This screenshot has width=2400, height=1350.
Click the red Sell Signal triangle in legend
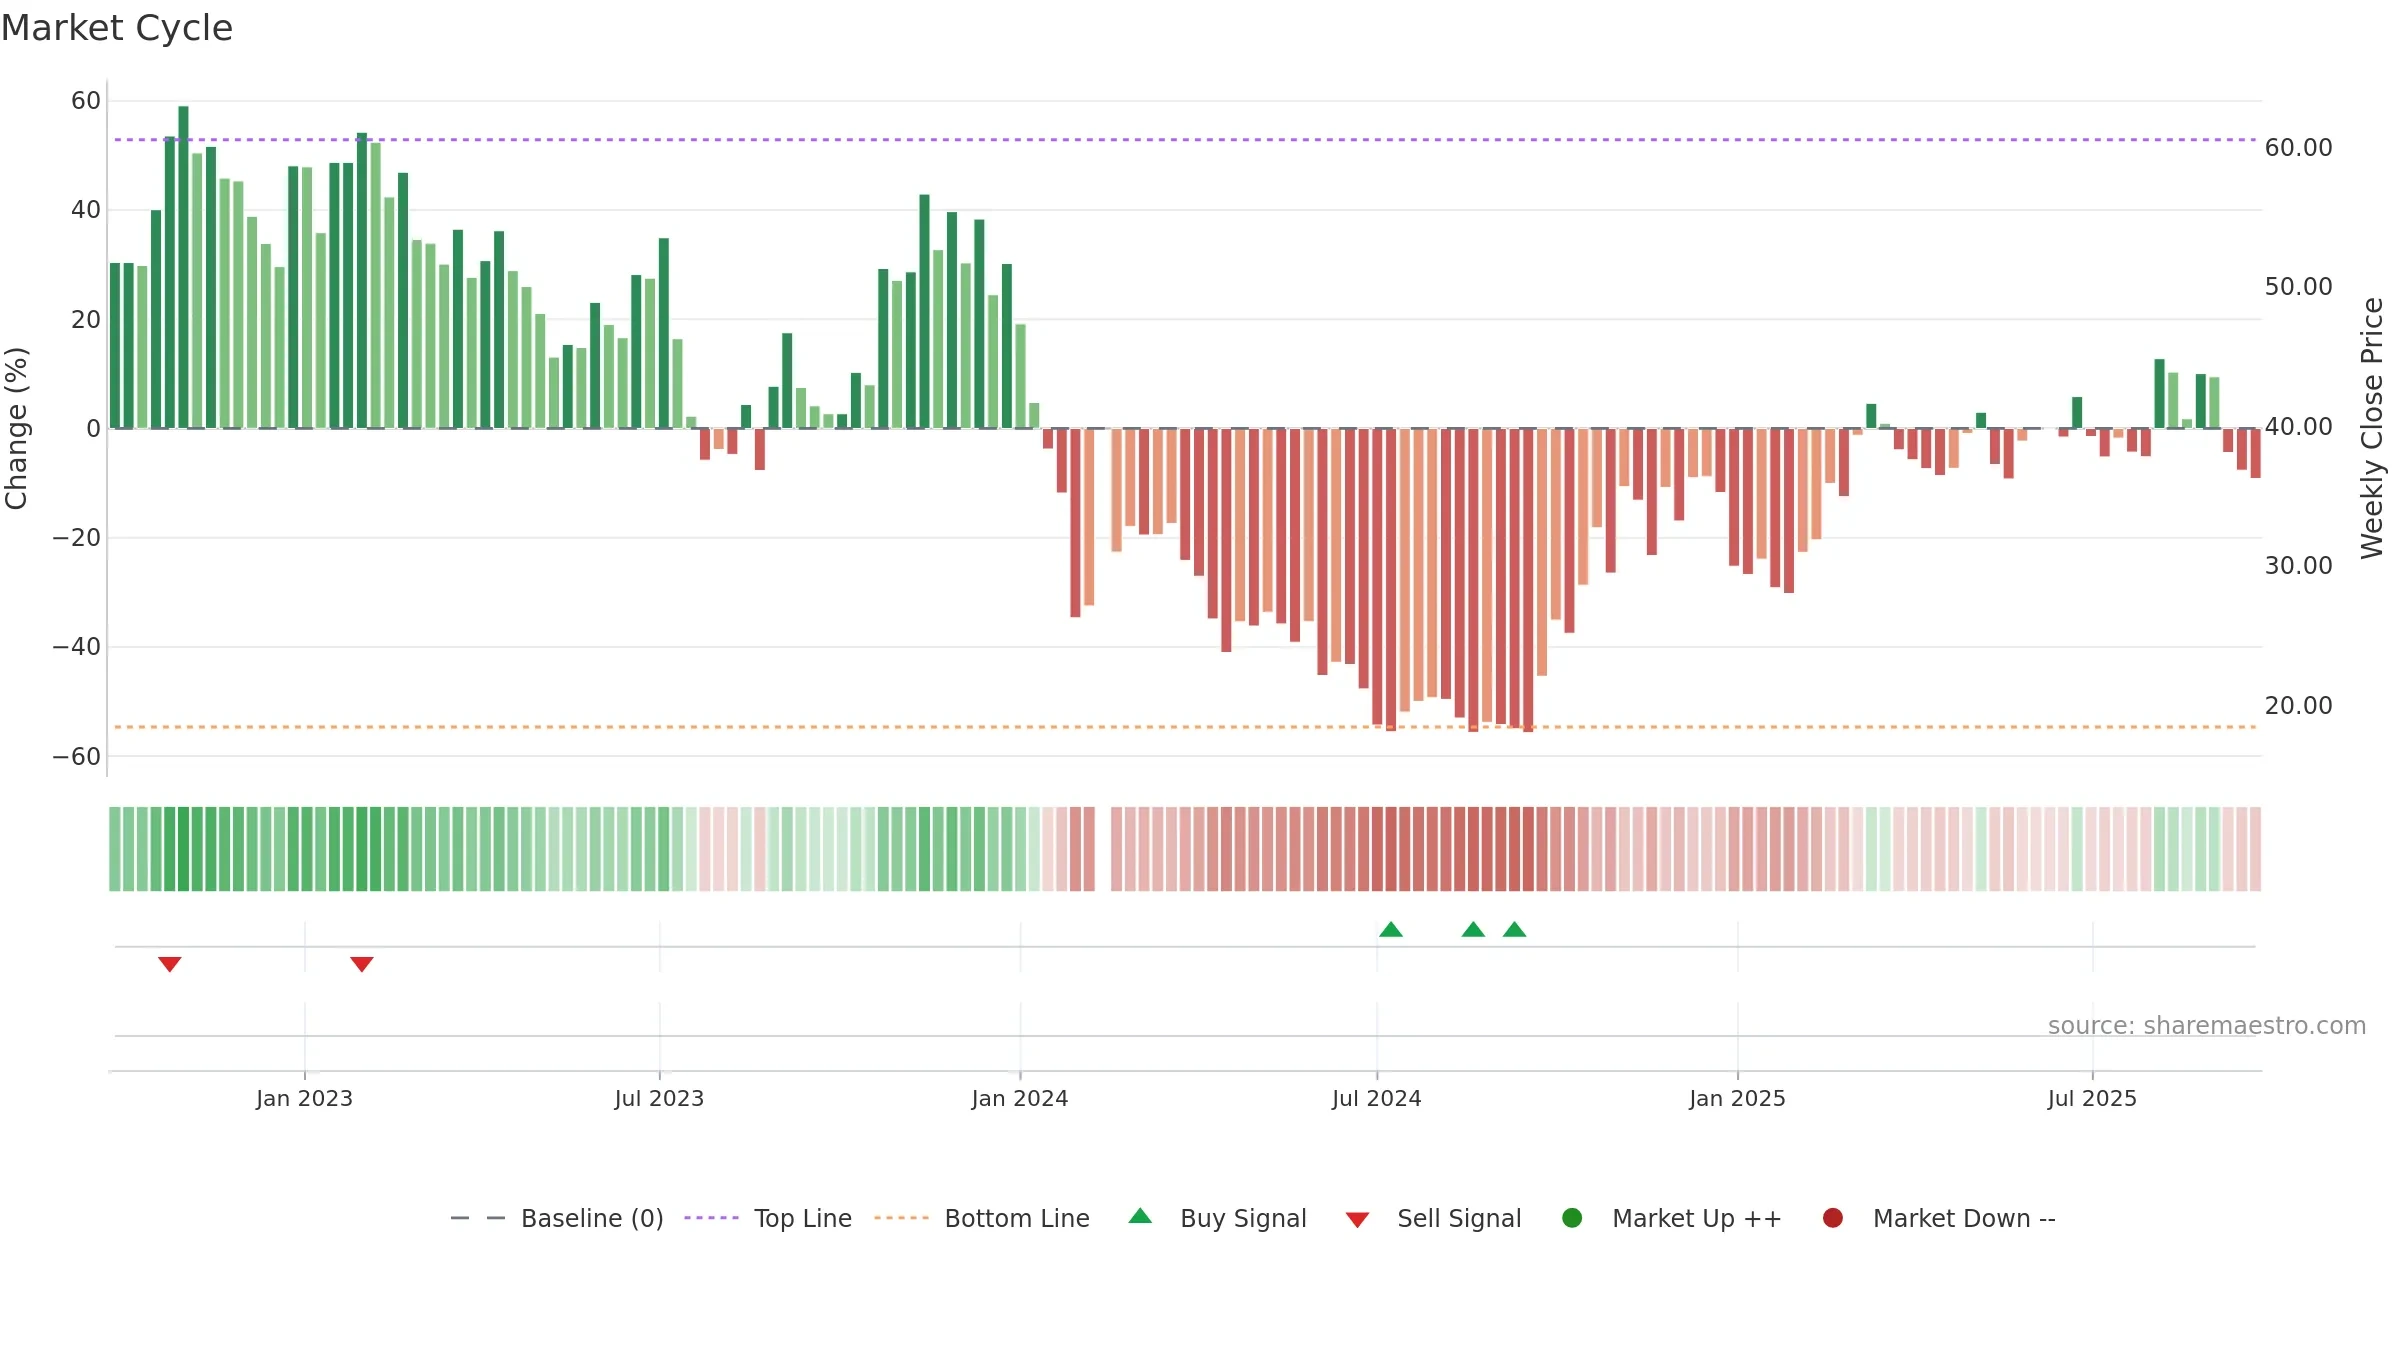tap(1357, 1220)
